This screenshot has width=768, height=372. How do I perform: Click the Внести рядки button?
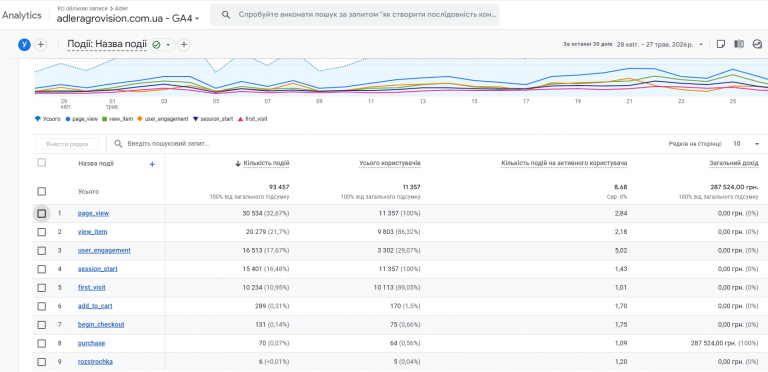[x=67, y=144]
